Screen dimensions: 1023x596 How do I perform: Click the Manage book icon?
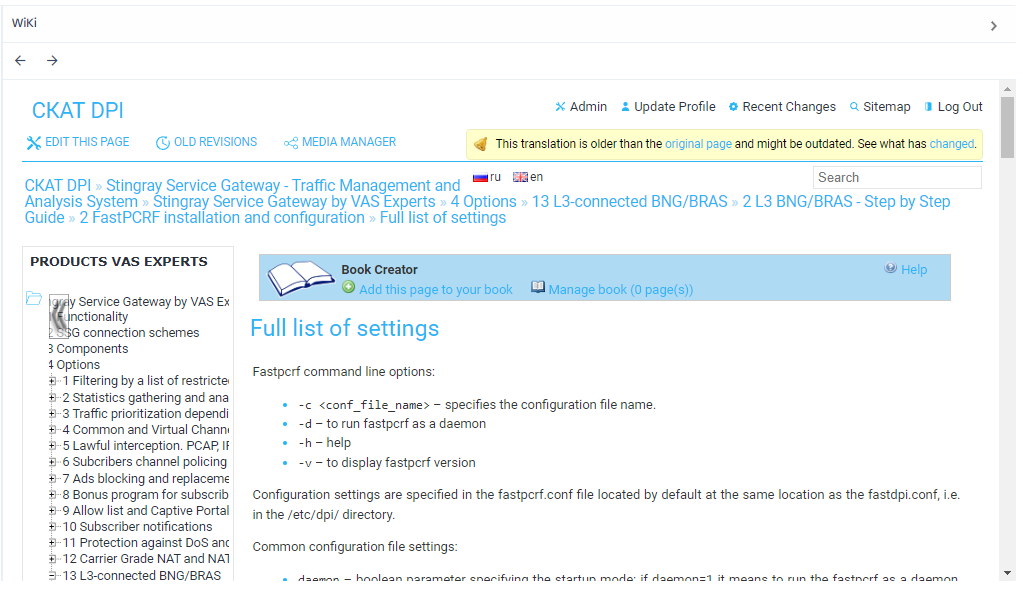538,288
